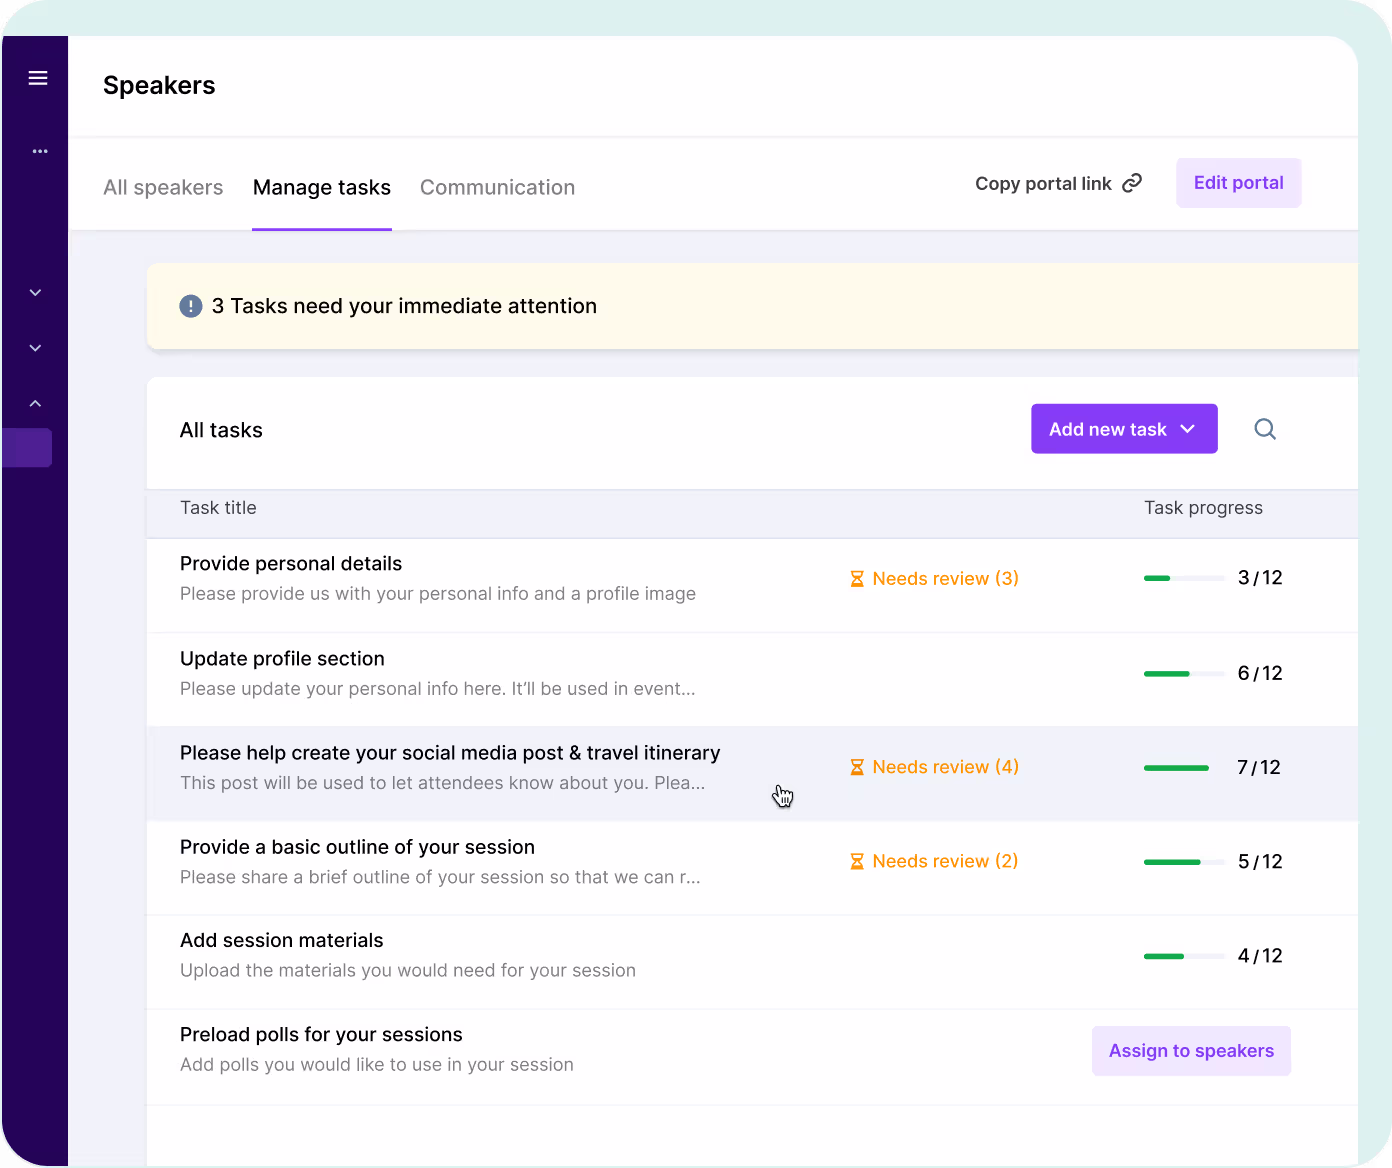
Task: Expand the first sidebar chevron section
Action: pos(36,292)
